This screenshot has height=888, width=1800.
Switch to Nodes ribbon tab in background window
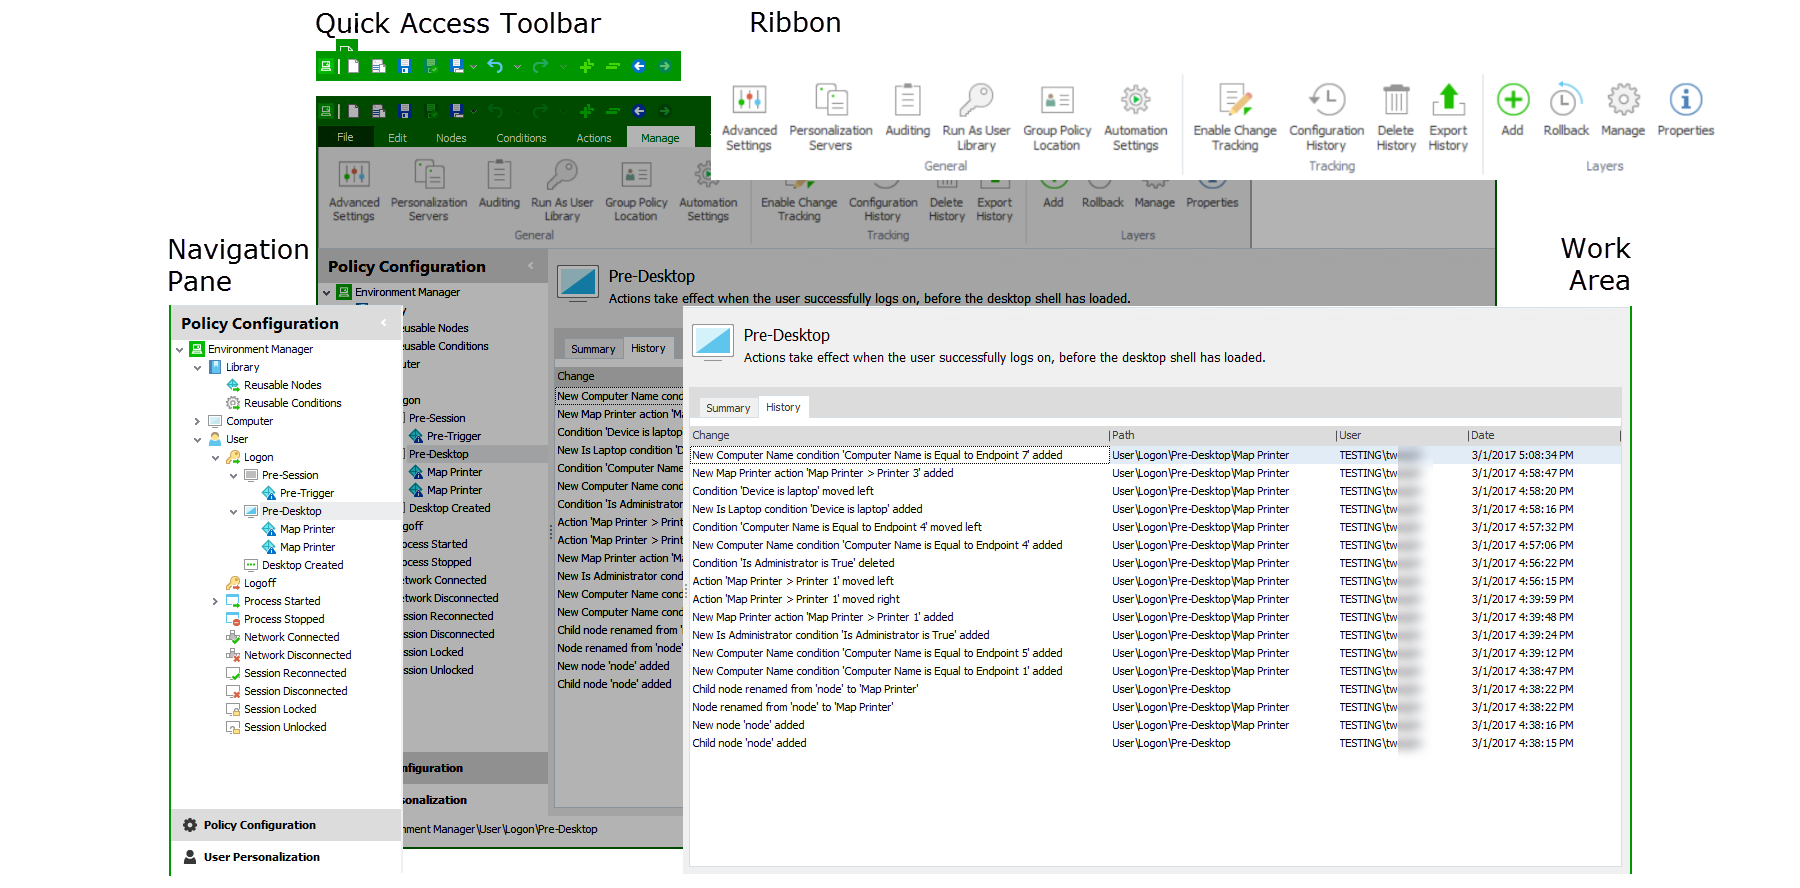tap(451, 138)
